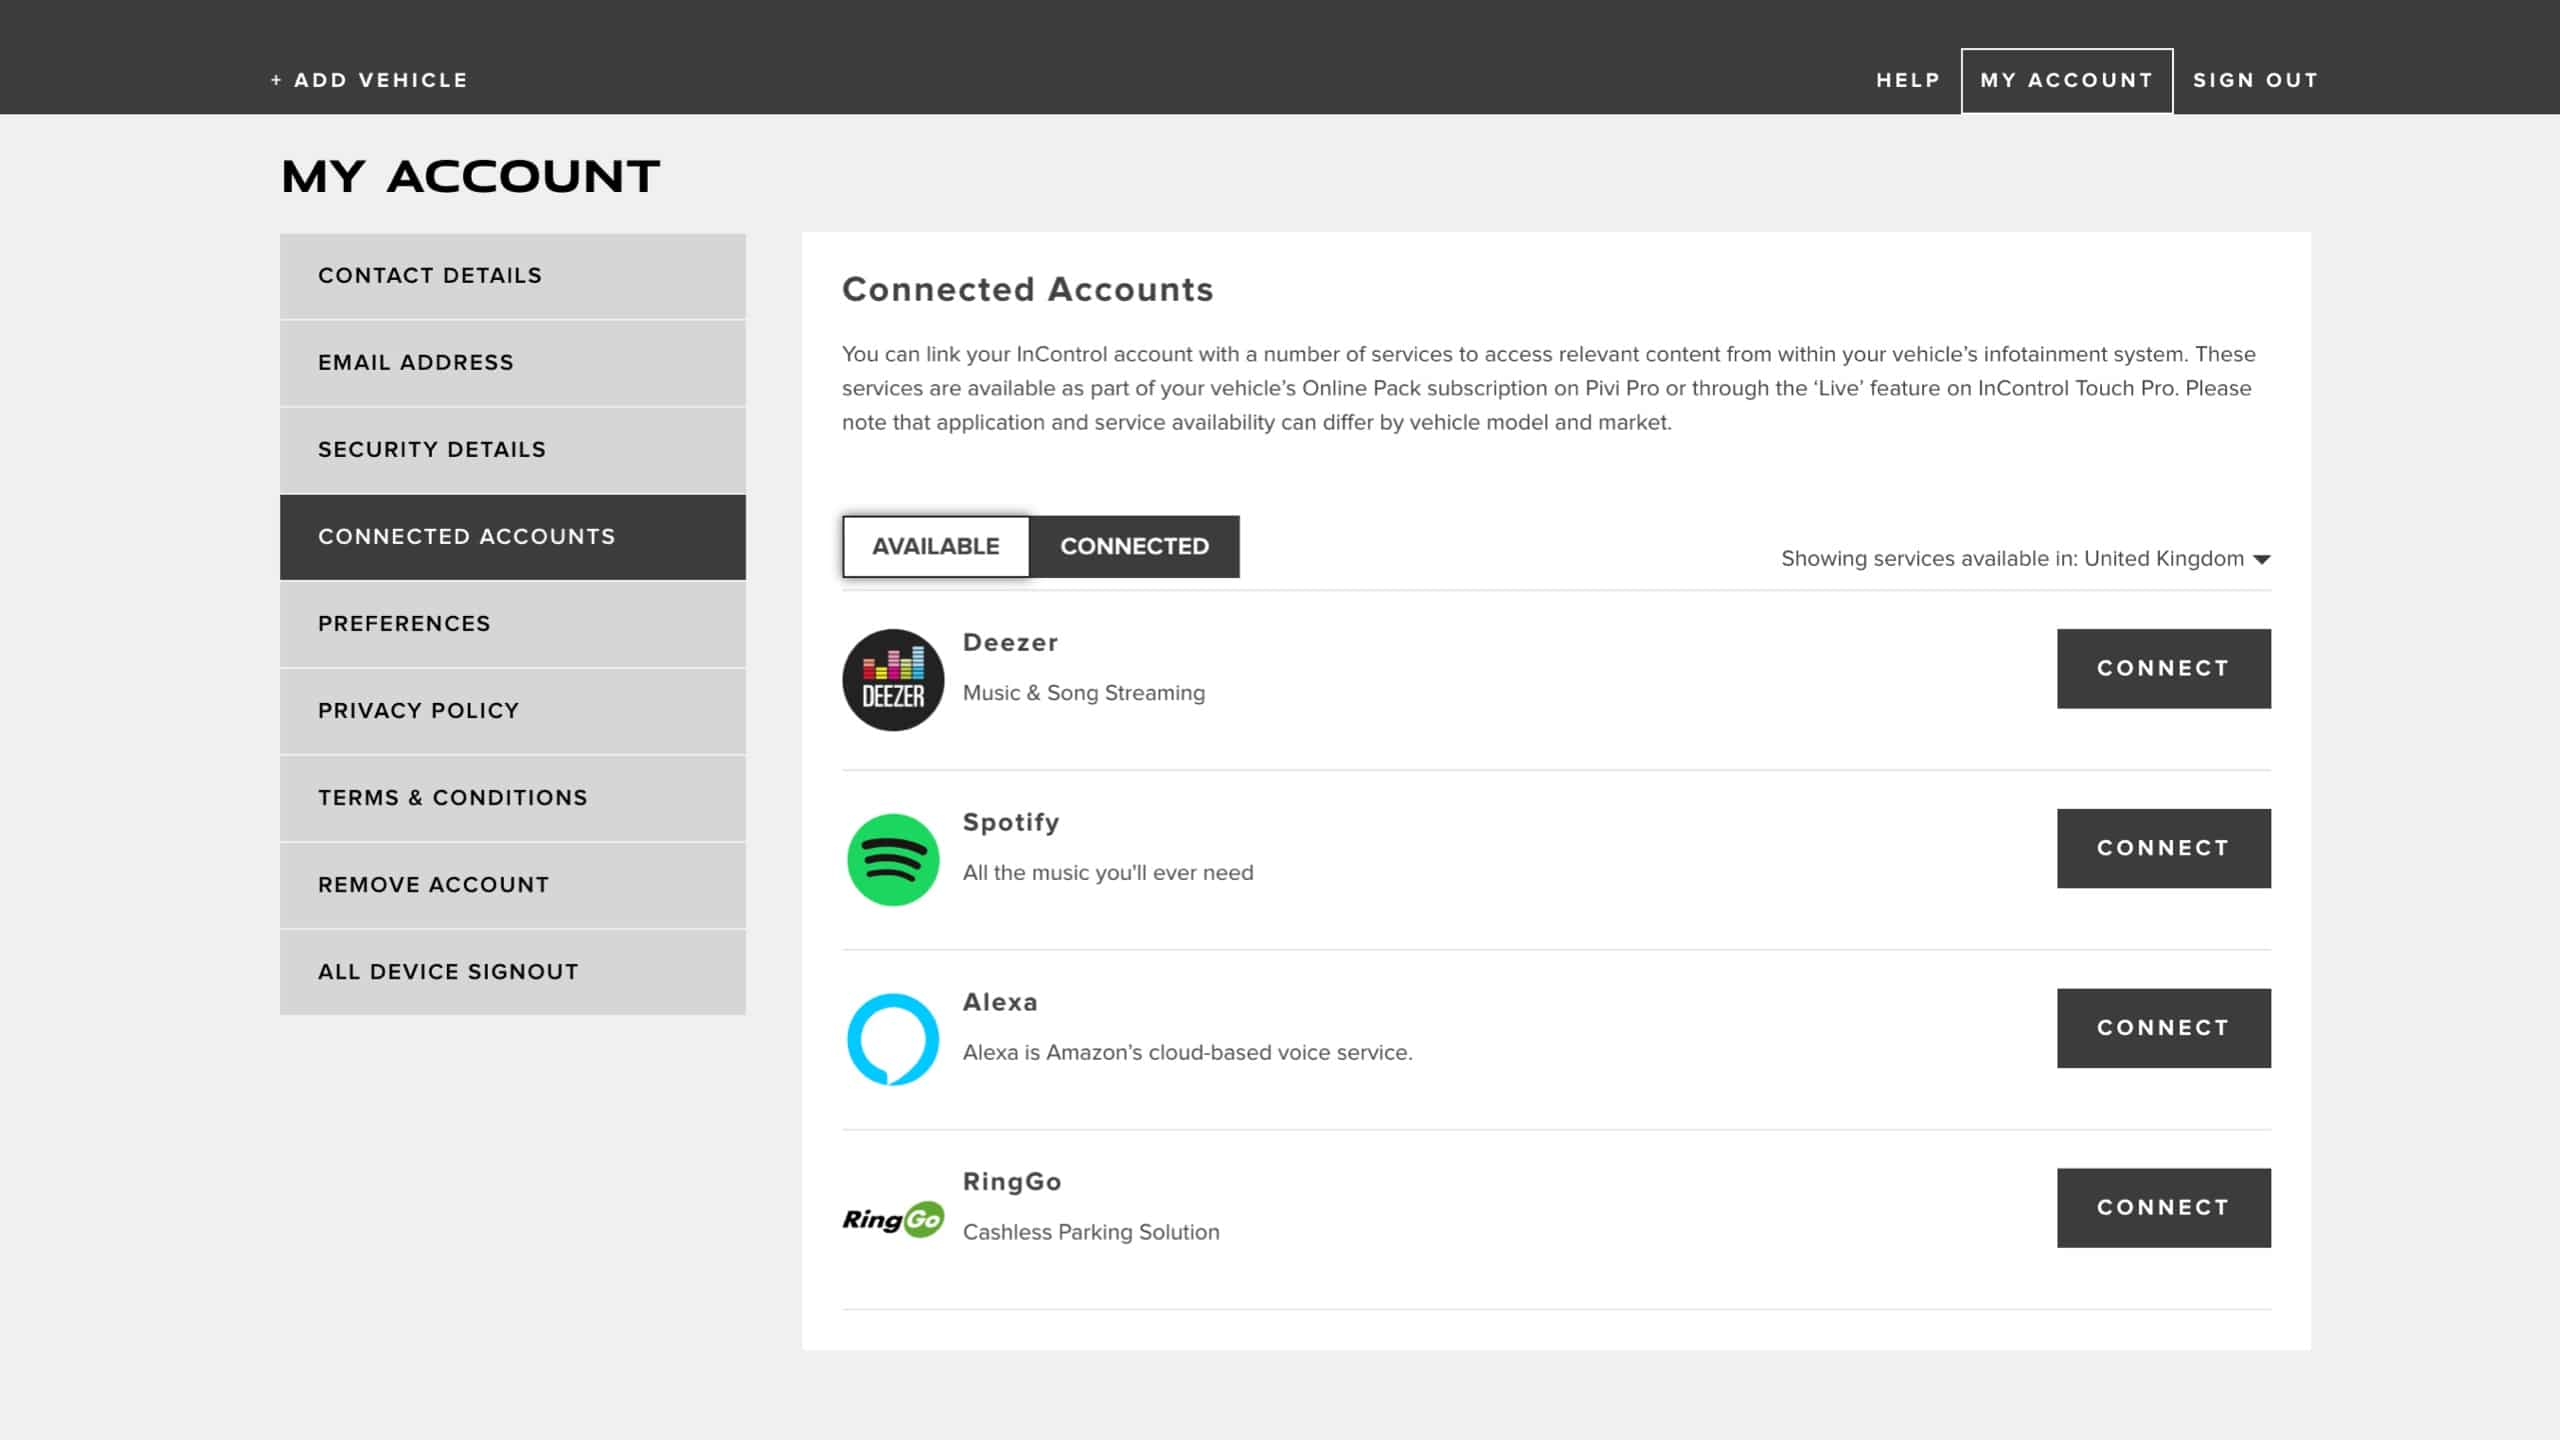Click My Account in the header

pos(2066,79)
